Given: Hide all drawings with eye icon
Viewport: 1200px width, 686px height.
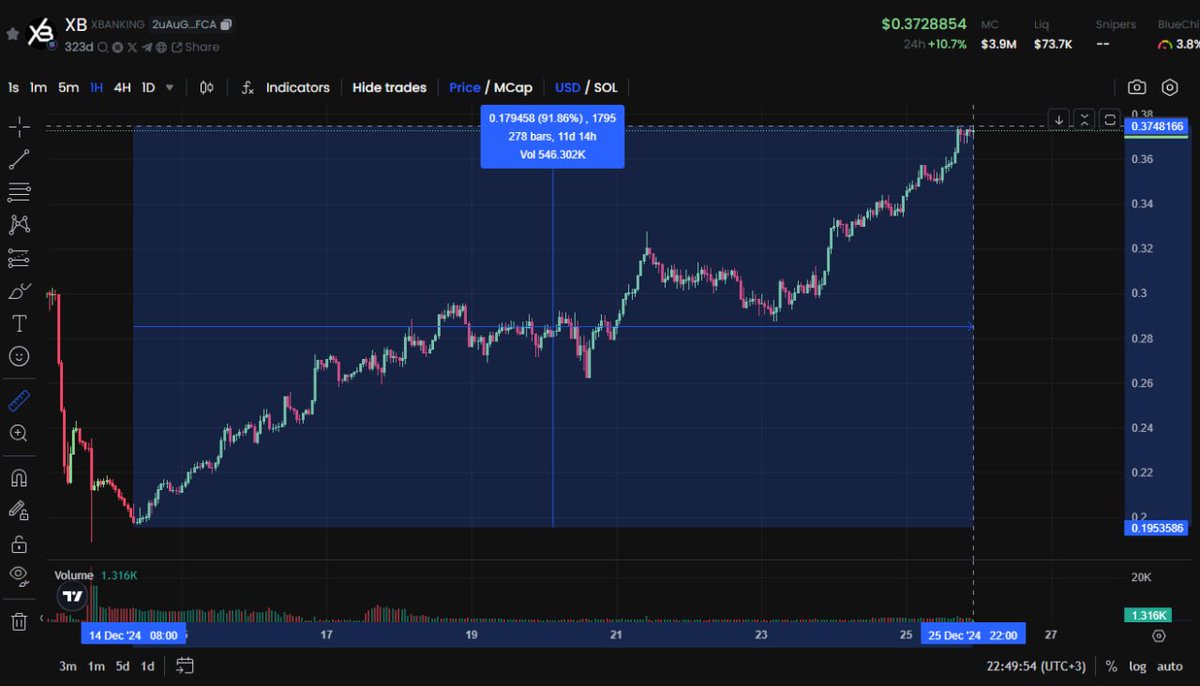Looking at the screenshot, I should (19, 575).
